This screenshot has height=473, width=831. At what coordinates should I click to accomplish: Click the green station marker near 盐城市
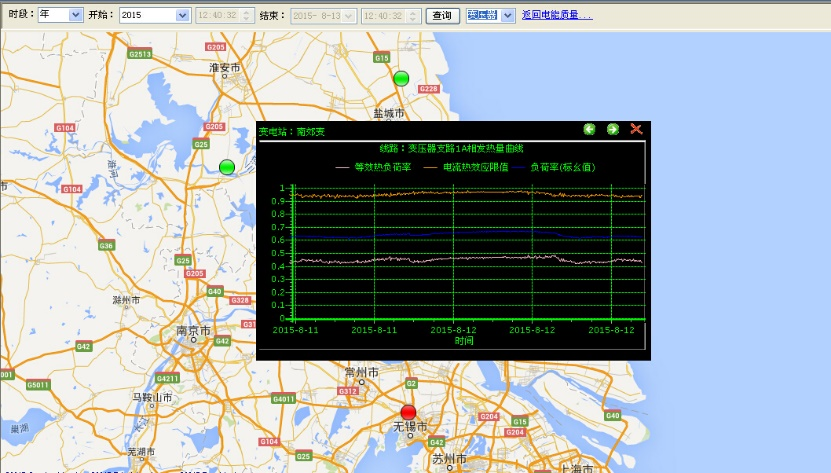click(401, 79)
